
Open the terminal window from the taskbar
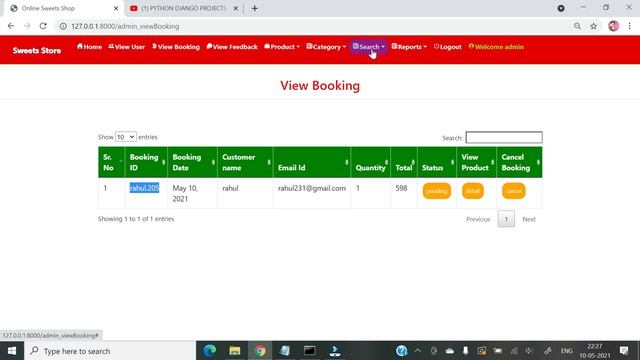309,351
